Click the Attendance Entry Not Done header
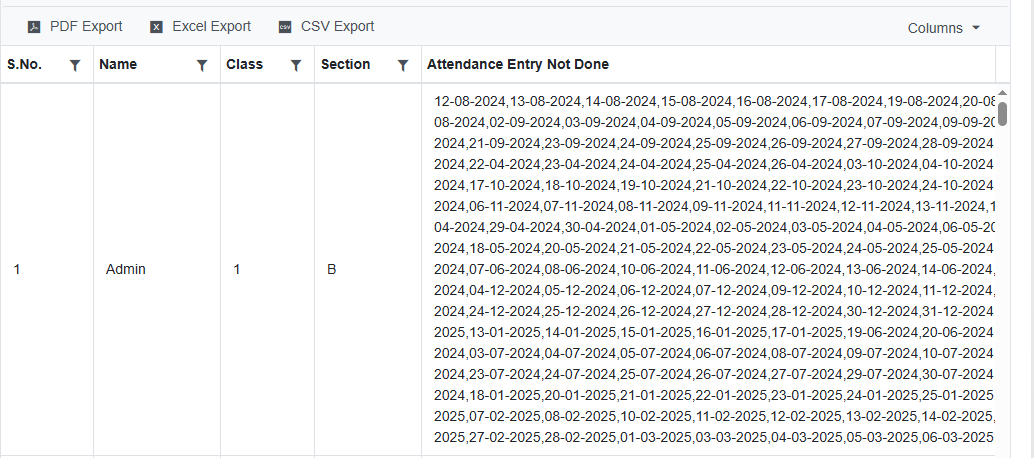Viewport: 1034px width, 458px height. [x=518, y=65]
